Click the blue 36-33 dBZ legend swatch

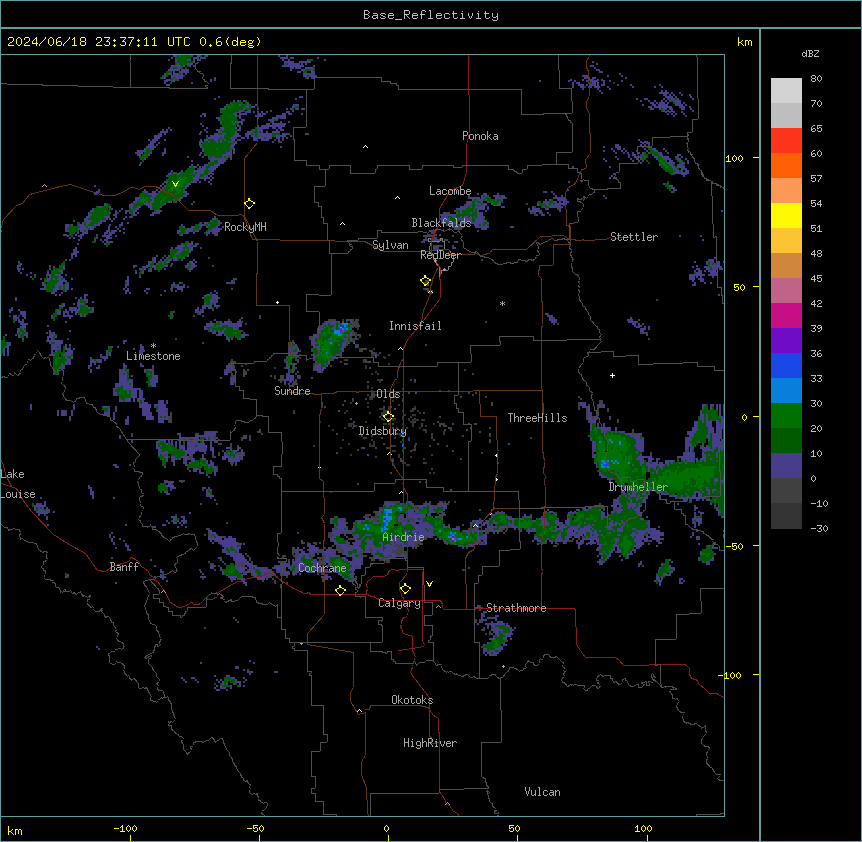click(786, 365)
